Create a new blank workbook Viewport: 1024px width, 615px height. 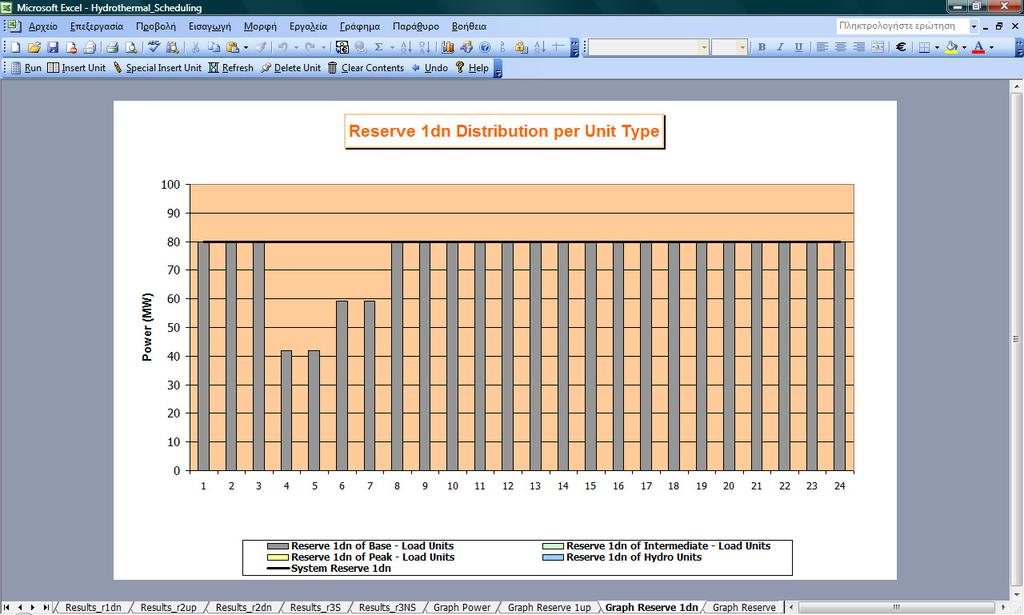pyautogui.click(x=16, y=47)
